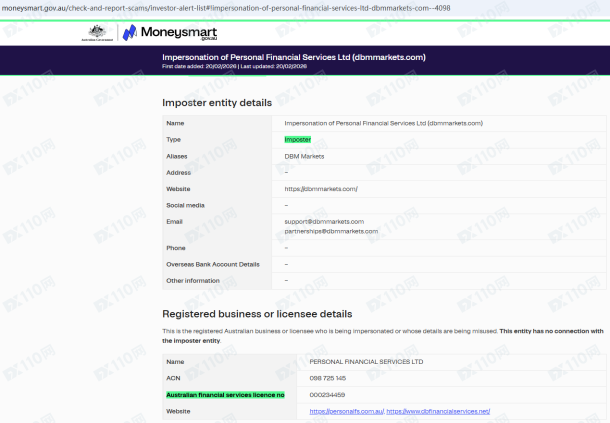Screen dimensions: 610x423
Task: Click PERSONAL FINANCIAL SERVICES LTD name value
Action: 366,362
